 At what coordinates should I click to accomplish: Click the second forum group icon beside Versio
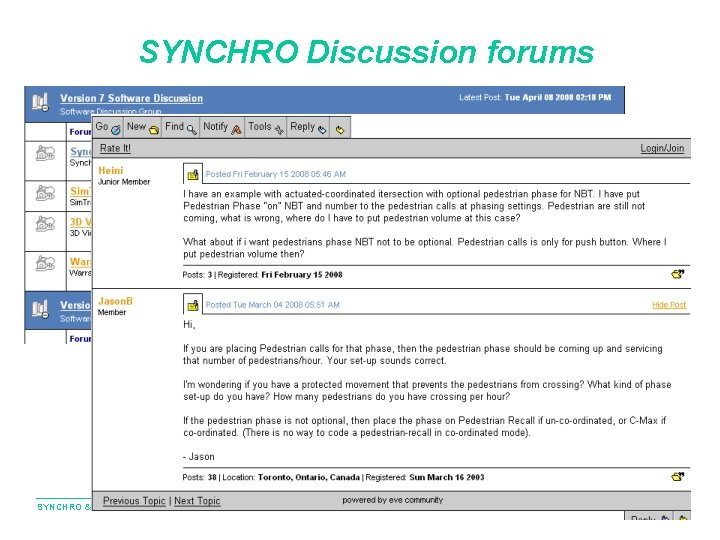pyautogui.click(x=40, y=309)
